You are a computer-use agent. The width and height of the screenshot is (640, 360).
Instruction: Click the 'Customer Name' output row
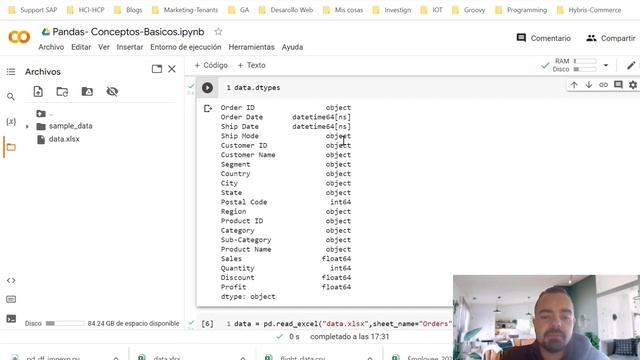click(x=286, y=155)
